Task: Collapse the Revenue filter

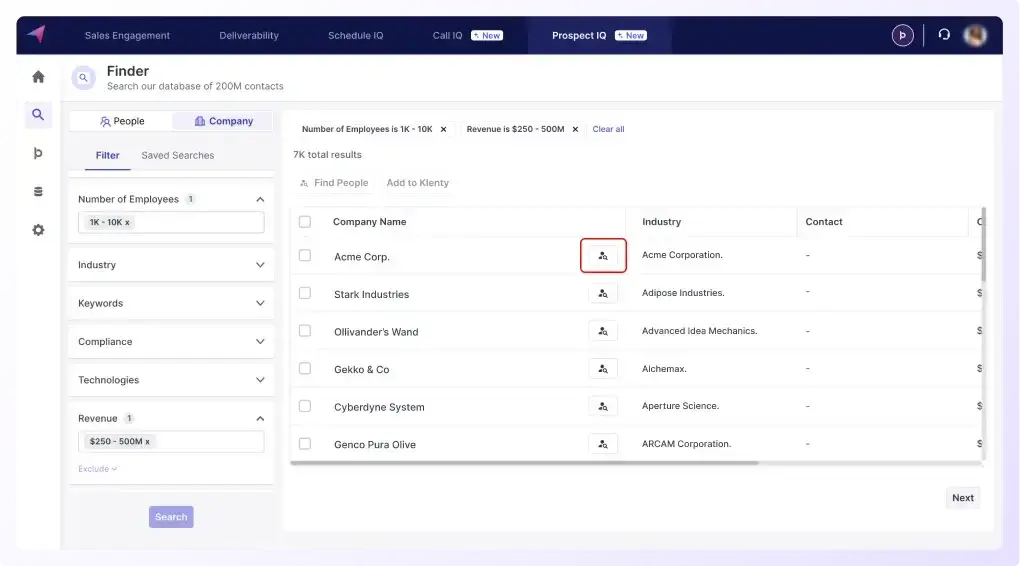Action: coord(260,418)
